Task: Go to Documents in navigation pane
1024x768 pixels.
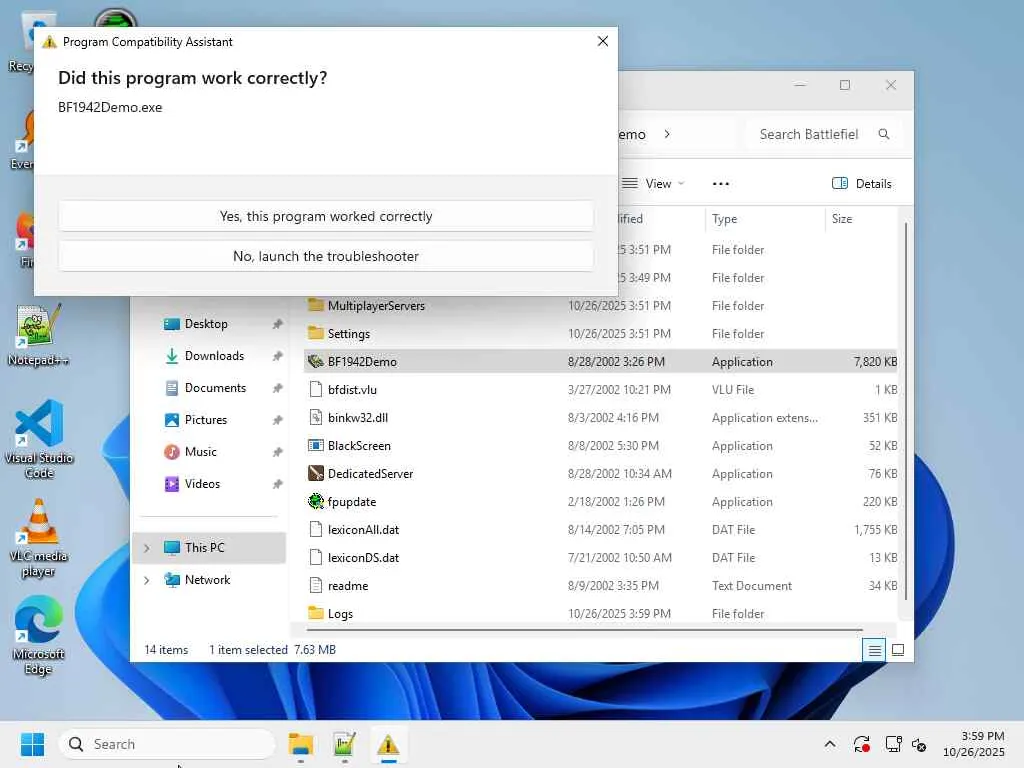Action: click(x=216, y=388)
